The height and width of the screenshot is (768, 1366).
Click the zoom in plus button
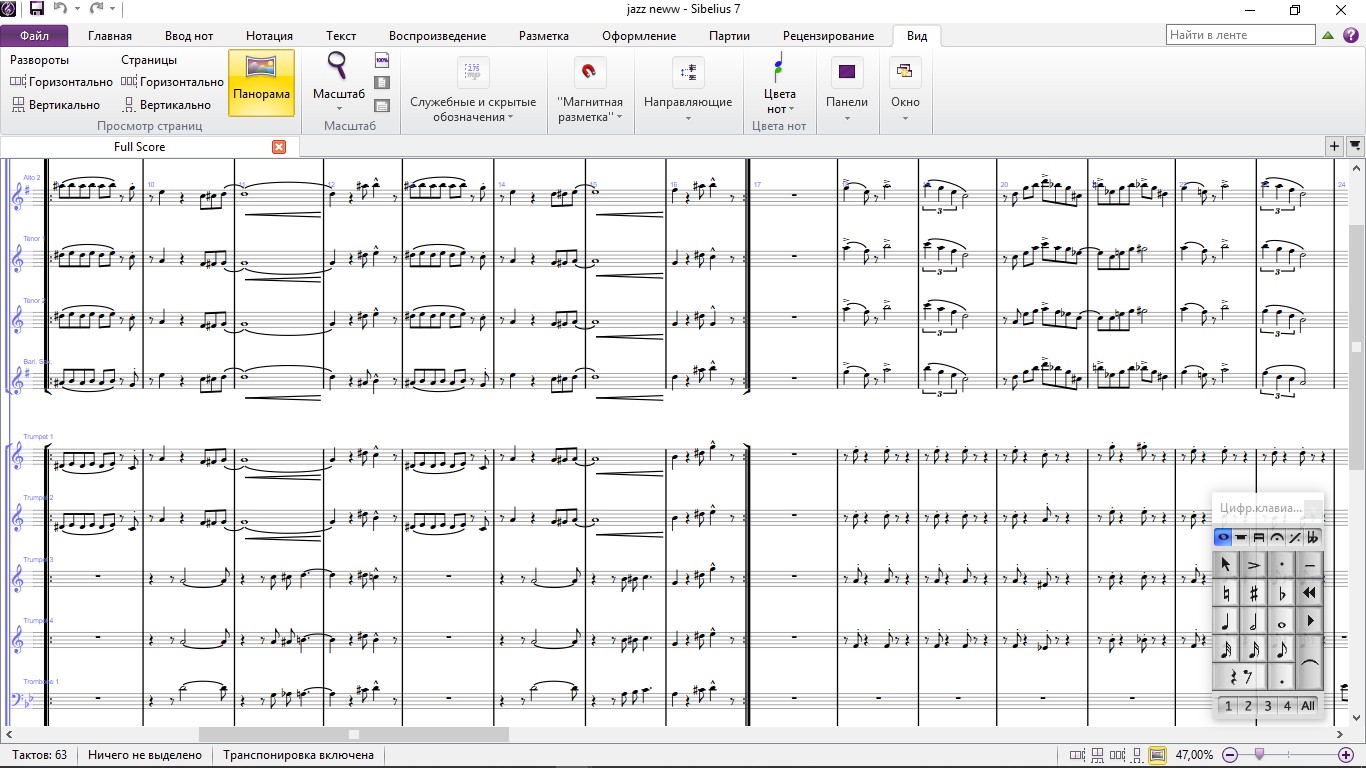(x=1345, y=755)
